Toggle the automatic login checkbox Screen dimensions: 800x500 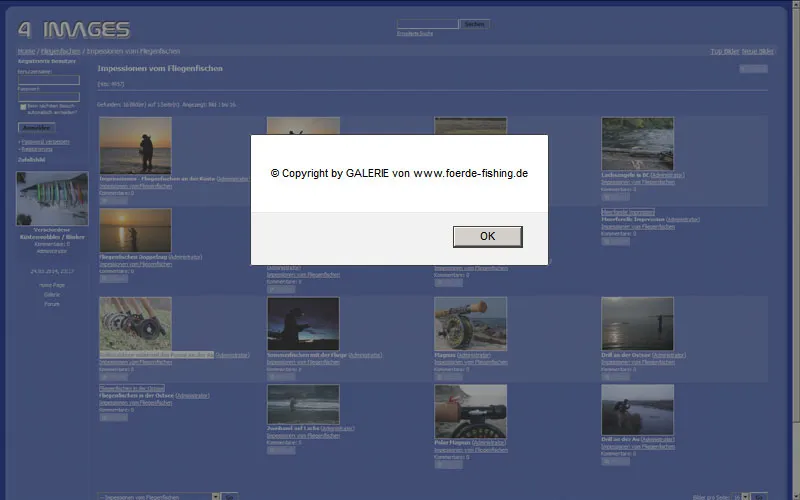tap(23, 106)
